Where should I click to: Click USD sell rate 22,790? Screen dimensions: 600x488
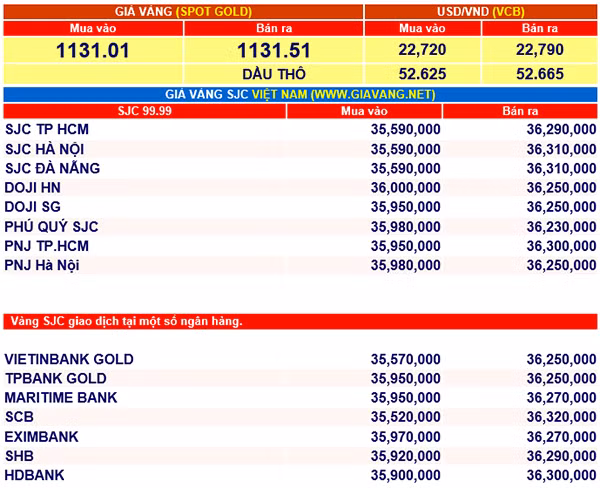pos(540,50)
